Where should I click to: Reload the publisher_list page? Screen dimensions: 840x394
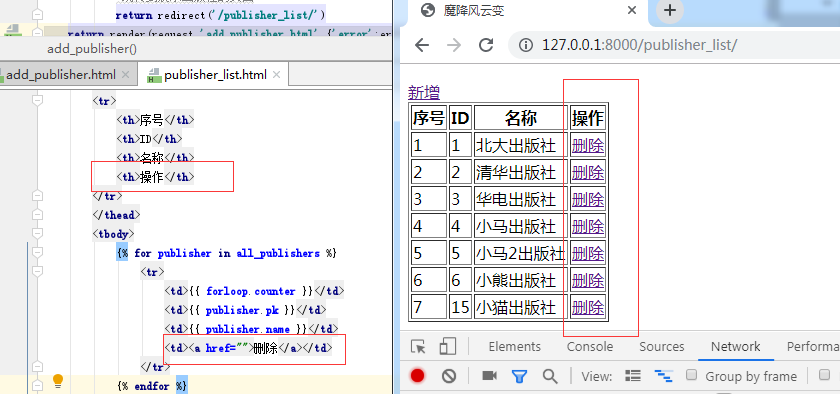coord(486,45)
